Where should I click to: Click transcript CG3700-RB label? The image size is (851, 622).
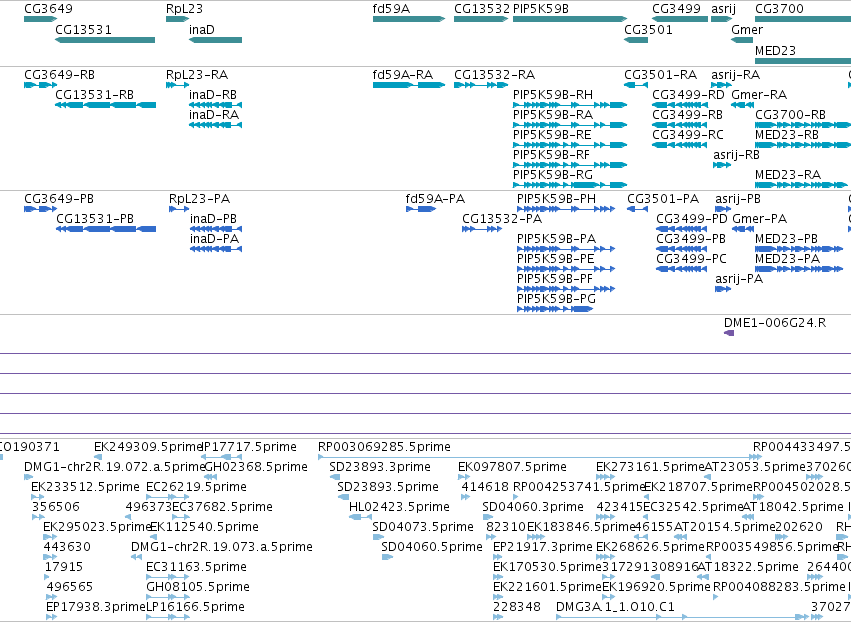tap(790, 115)
